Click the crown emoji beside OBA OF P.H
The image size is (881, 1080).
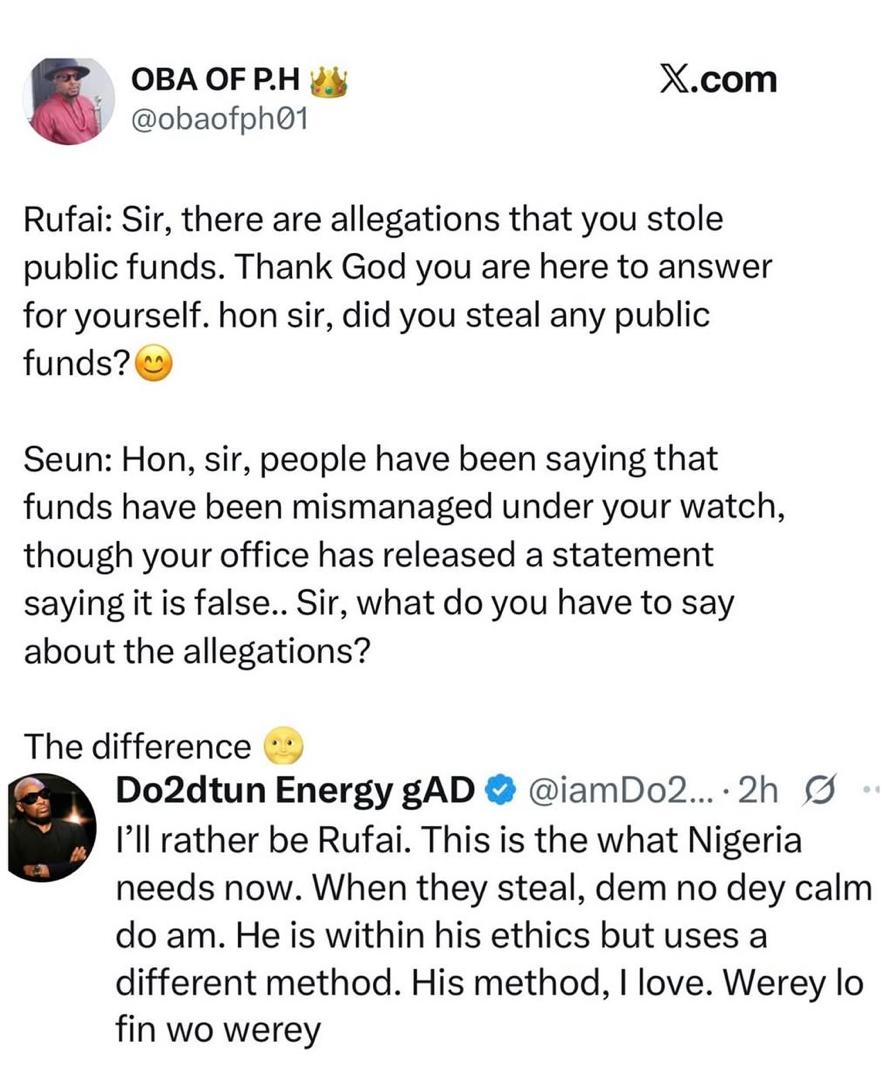click(329, 82)
